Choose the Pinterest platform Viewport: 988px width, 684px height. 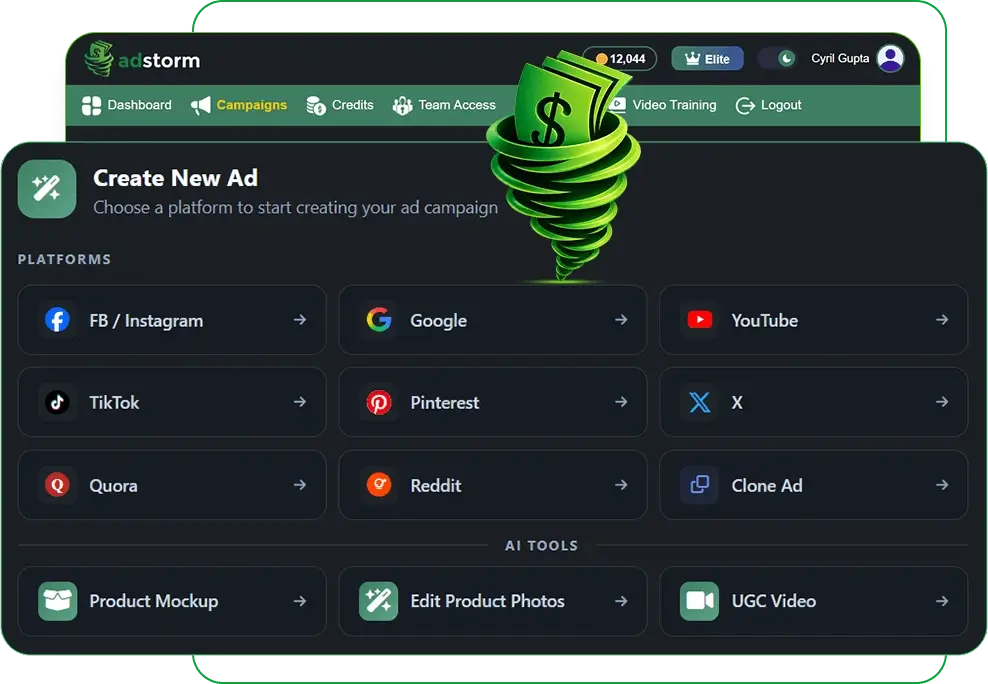coord(493,402)
